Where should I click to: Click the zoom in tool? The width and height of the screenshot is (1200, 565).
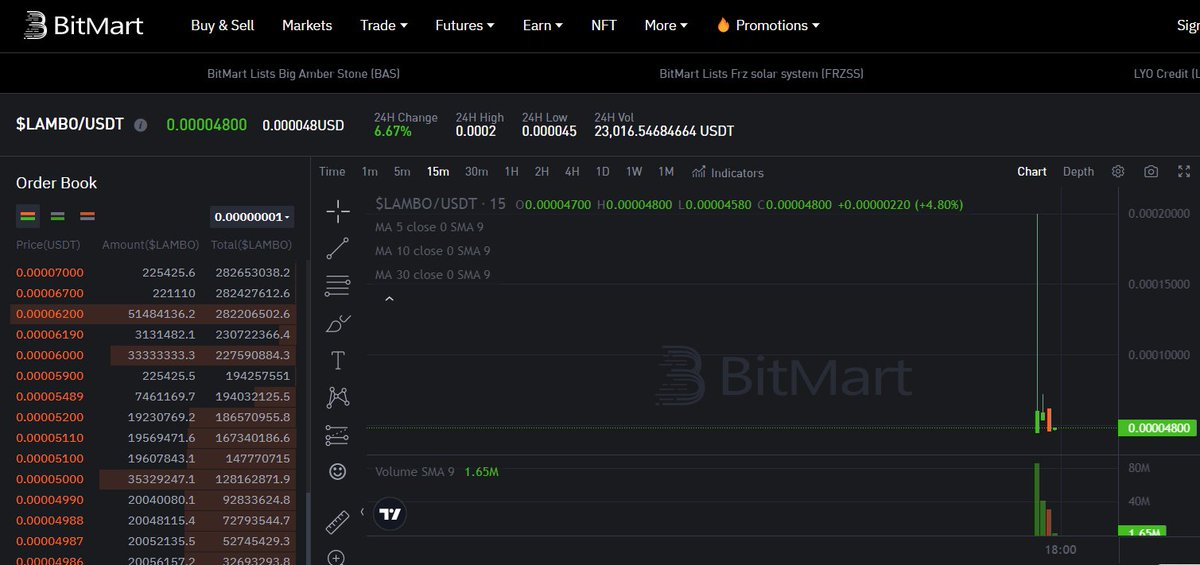click(x=337, y=558)
